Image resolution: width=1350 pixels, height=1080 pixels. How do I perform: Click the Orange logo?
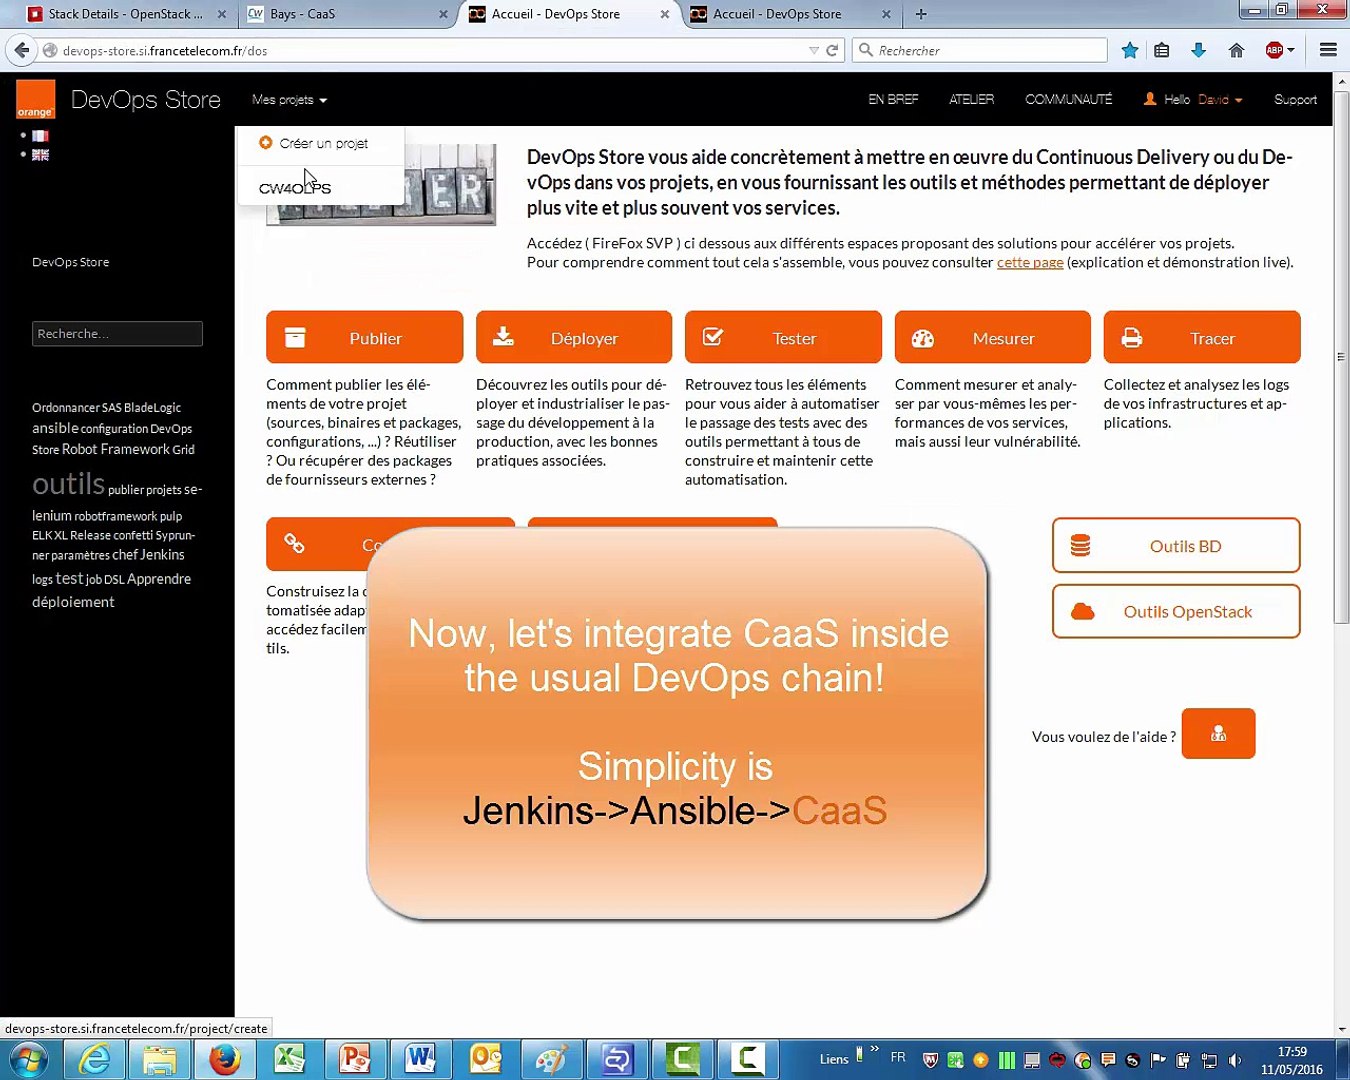tap(35, 100)
